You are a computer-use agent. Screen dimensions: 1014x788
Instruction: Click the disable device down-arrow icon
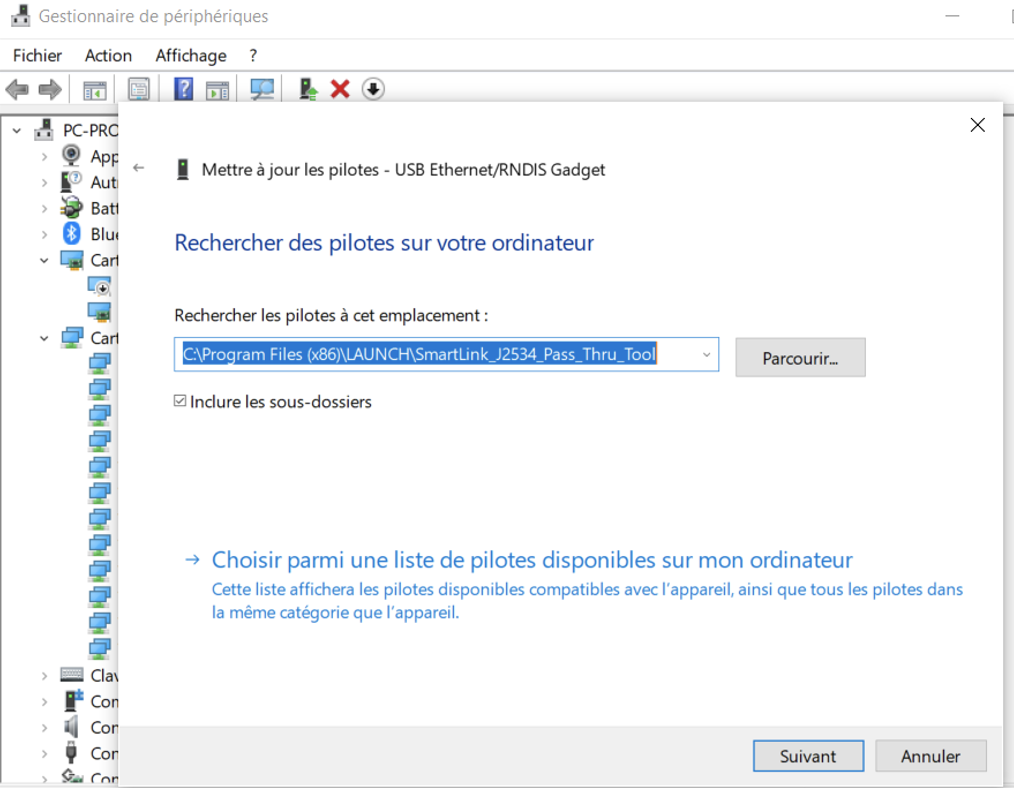pyautogui.click(x=372, y=89)
